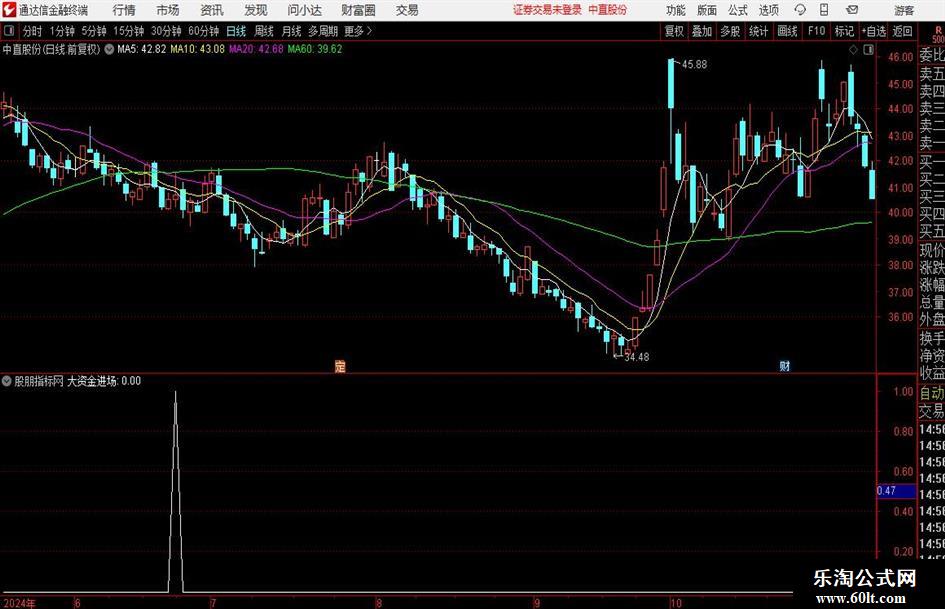Click the diamond icon above price axis
Viewport: 945px width, 609px height.
[853, 49]
